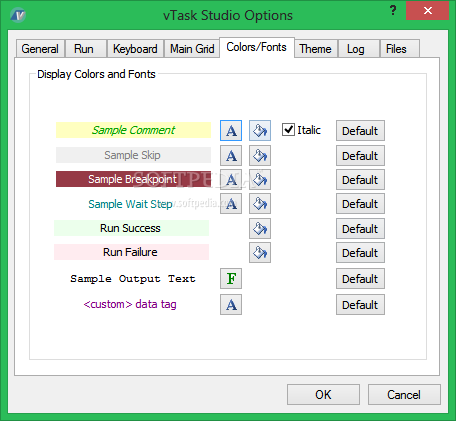Close the vTask Studio Options dialog
Screen dimensions: 456x421
click(x=428, y=11)
